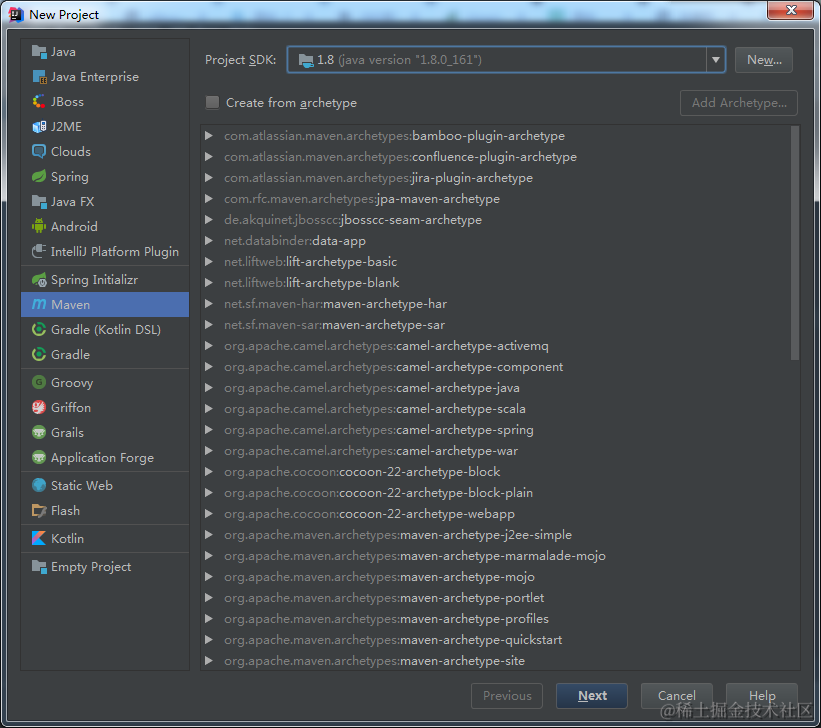Select the Gradle icon
The width and height of the screenshot is (821, 728).
39,355
